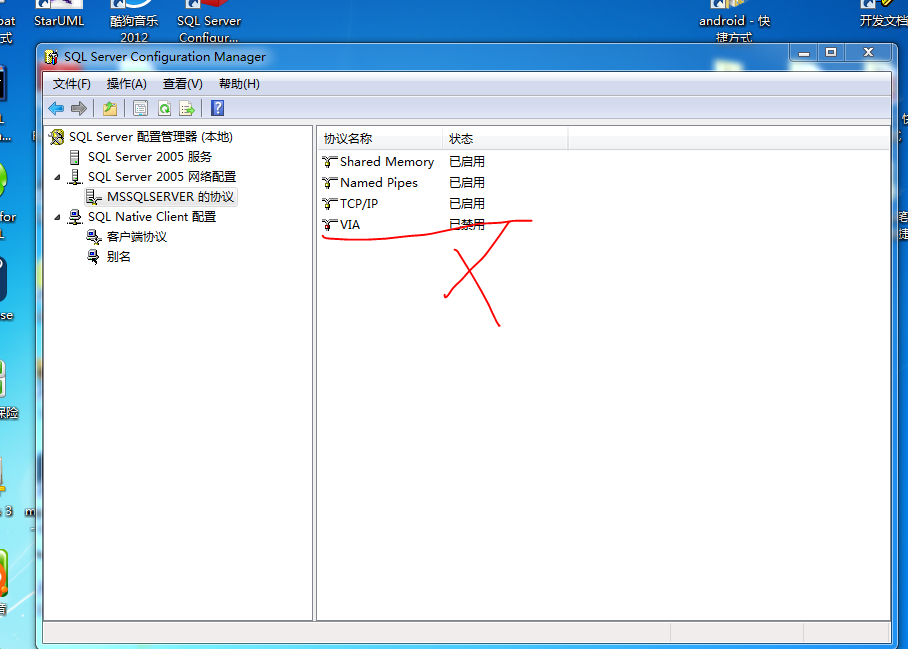Click the 开发文档 desktop shortcut
This screenshot has height=649, width=908.
[883, 14]
